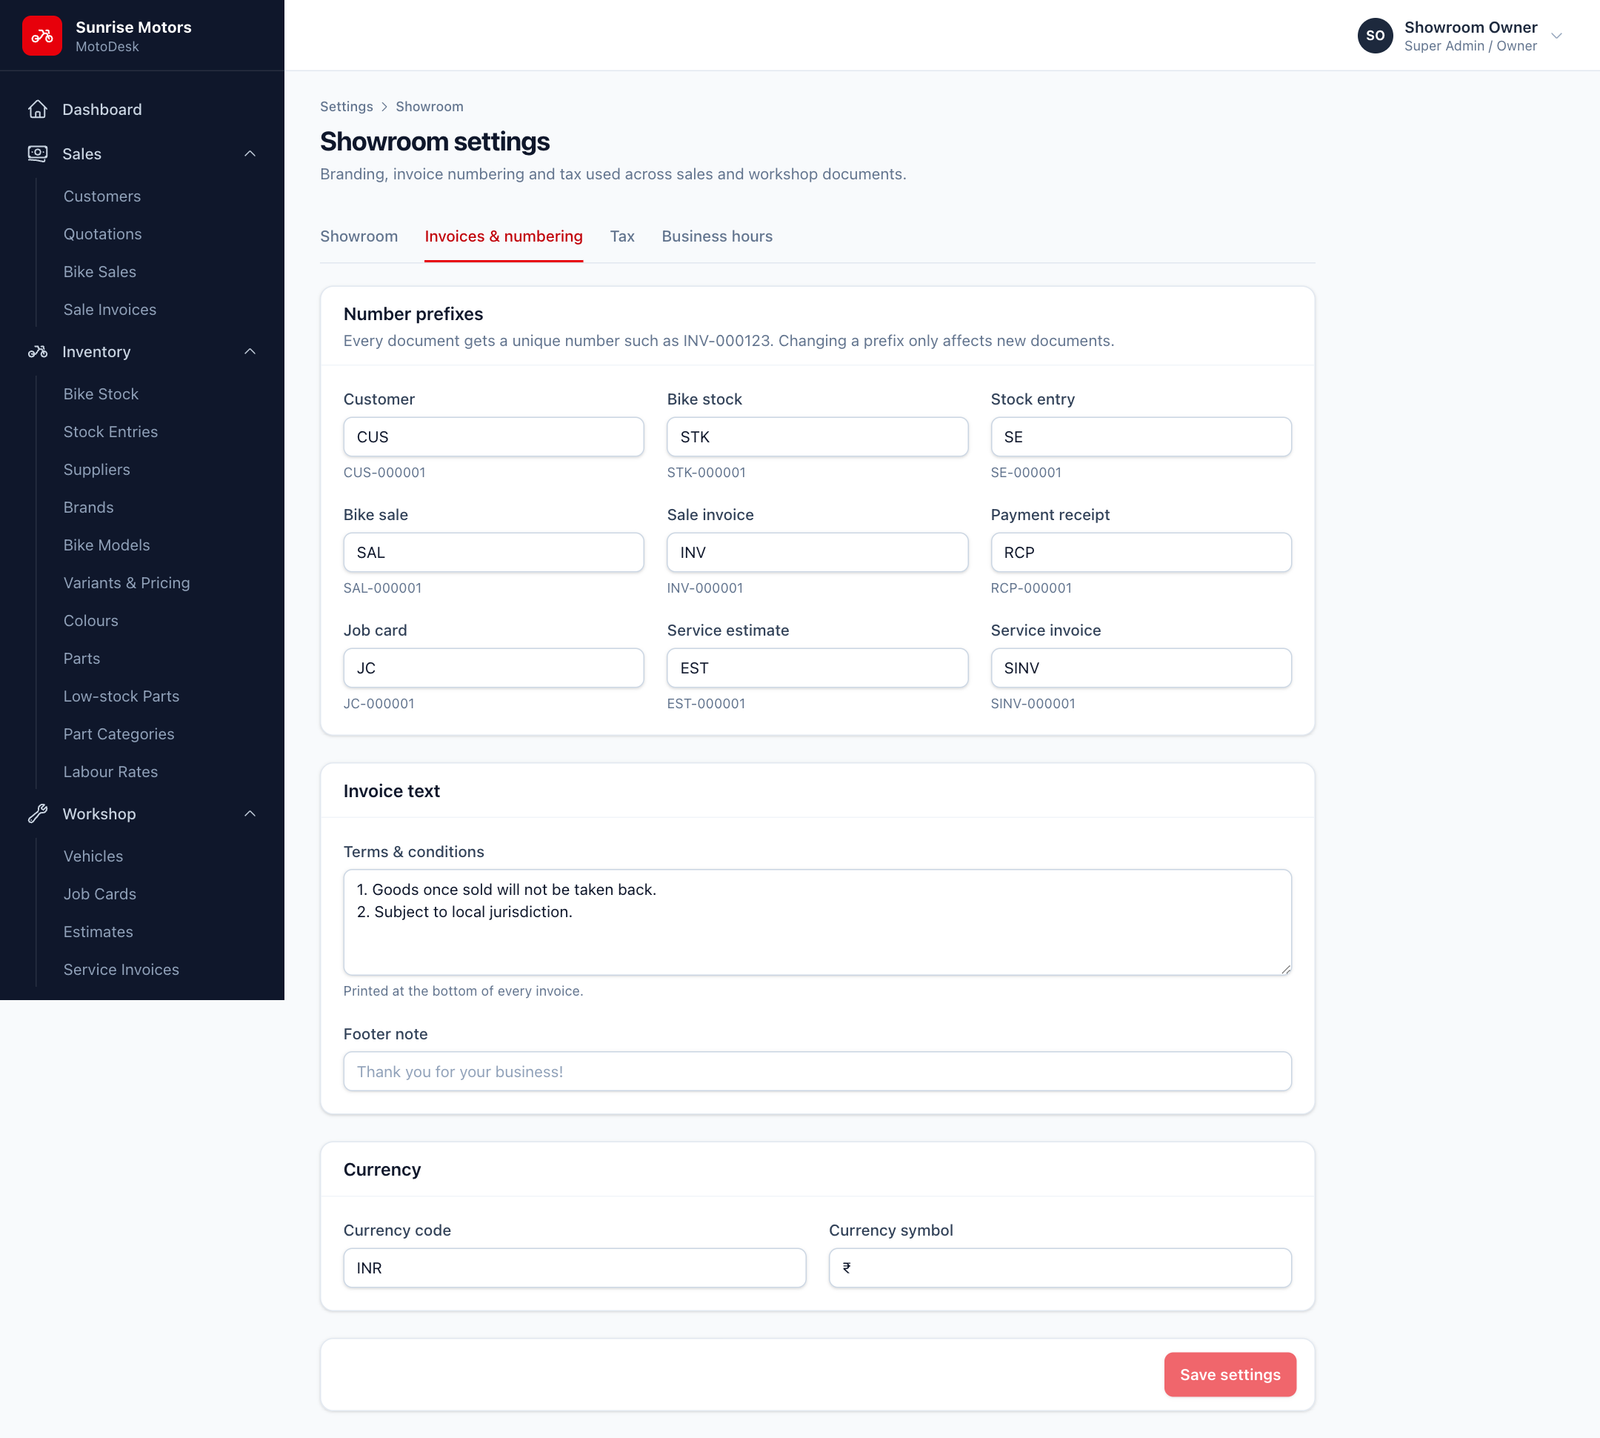The image size is (1600, 1438).
Task: Click the Job card prefix field
Action: [x=493, y=668]
